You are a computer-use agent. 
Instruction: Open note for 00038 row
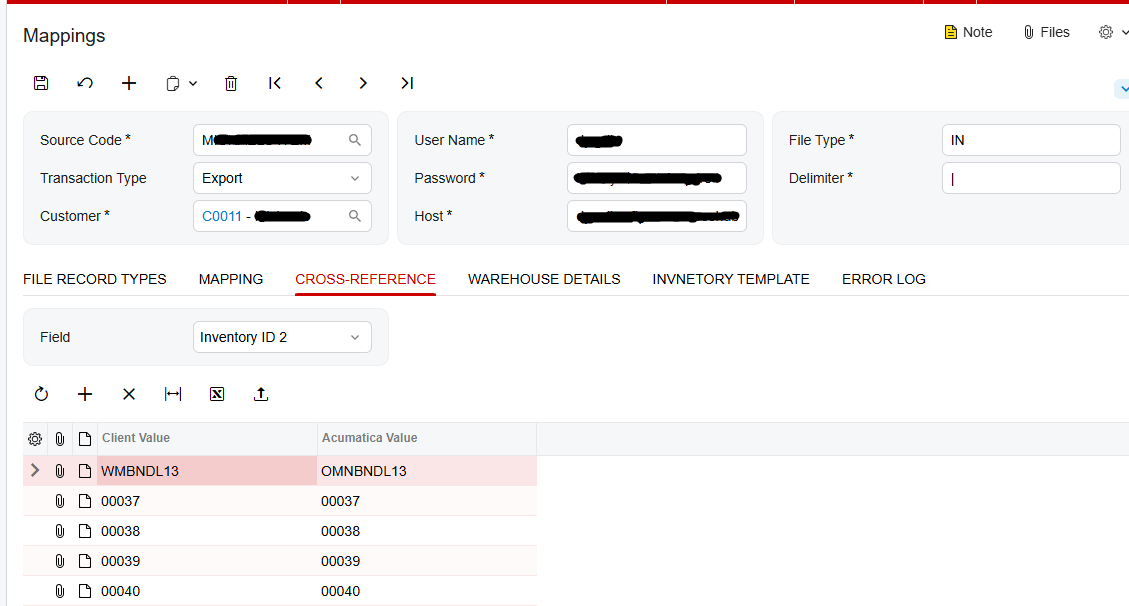coord(85,532)
